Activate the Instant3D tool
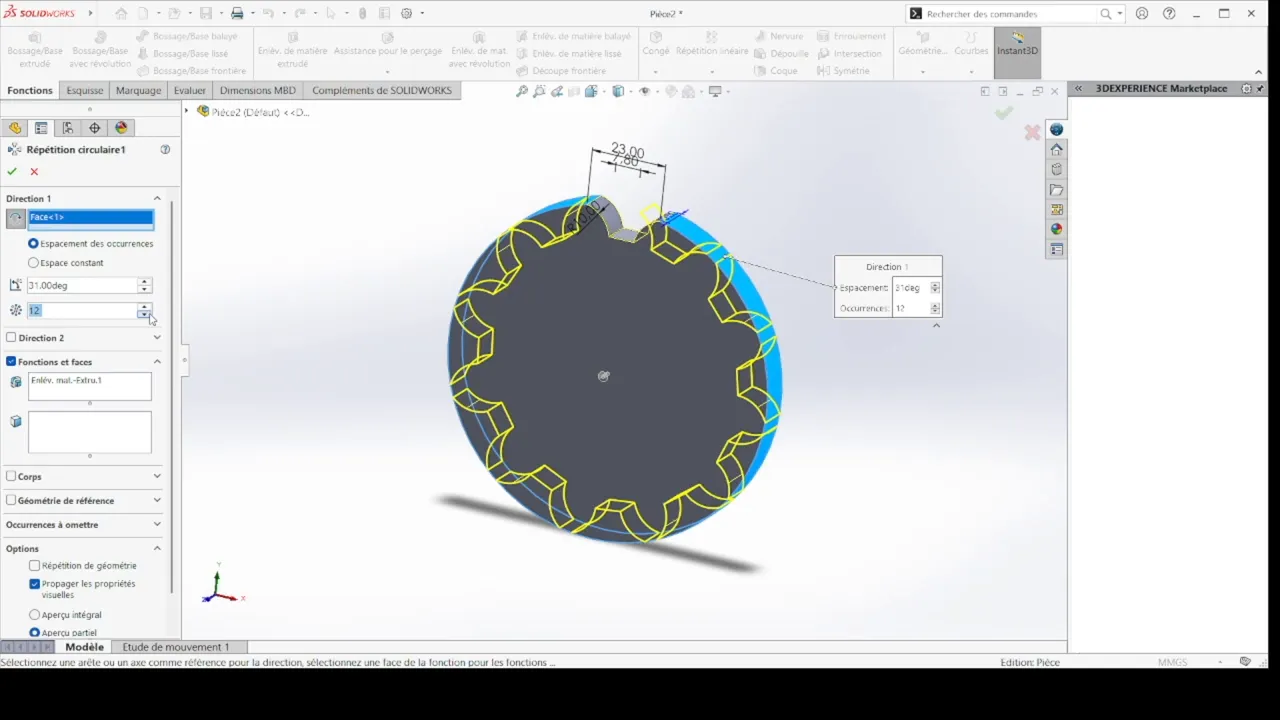 click(1016, 50)
